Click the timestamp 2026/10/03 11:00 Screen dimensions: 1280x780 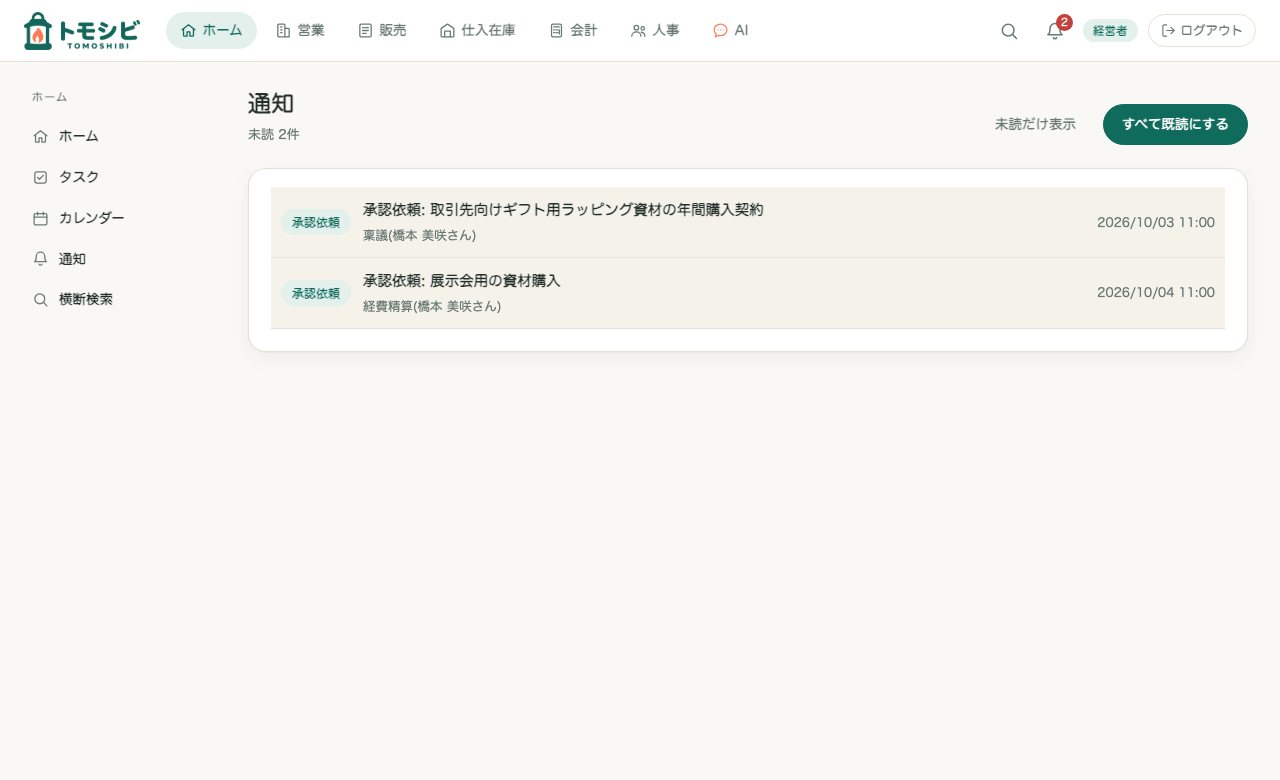point(1156,222)
